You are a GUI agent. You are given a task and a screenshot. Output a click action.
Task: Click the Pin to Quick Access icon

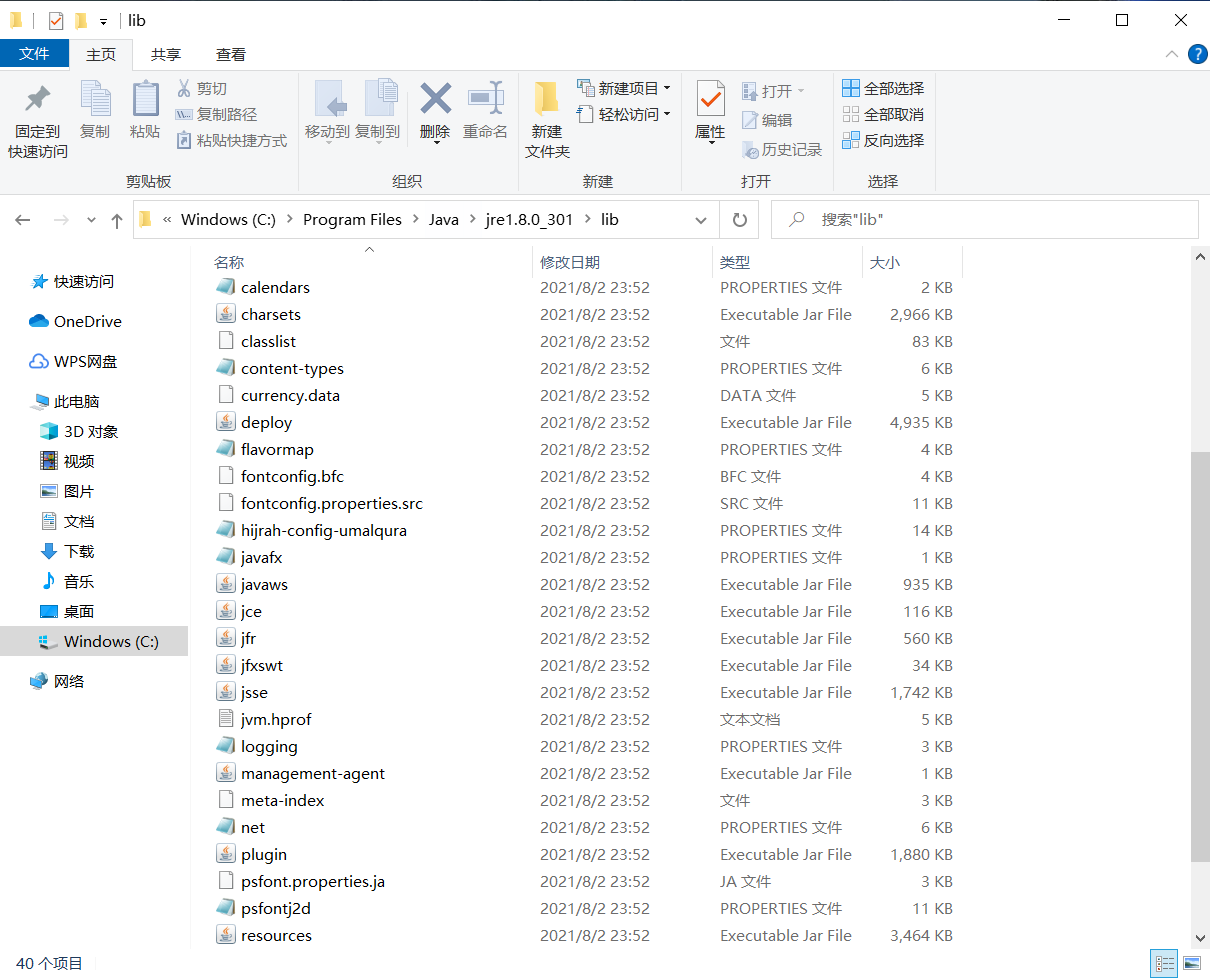tap(38, 98)
